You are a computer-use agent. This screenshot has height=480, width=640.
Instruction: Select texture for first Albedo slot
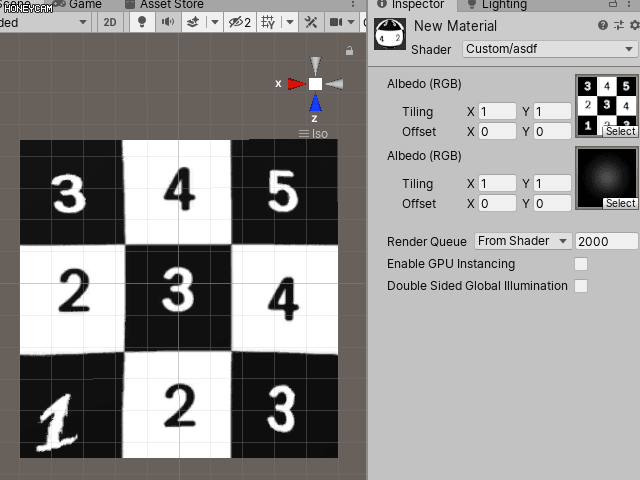(x=620, y=131)
